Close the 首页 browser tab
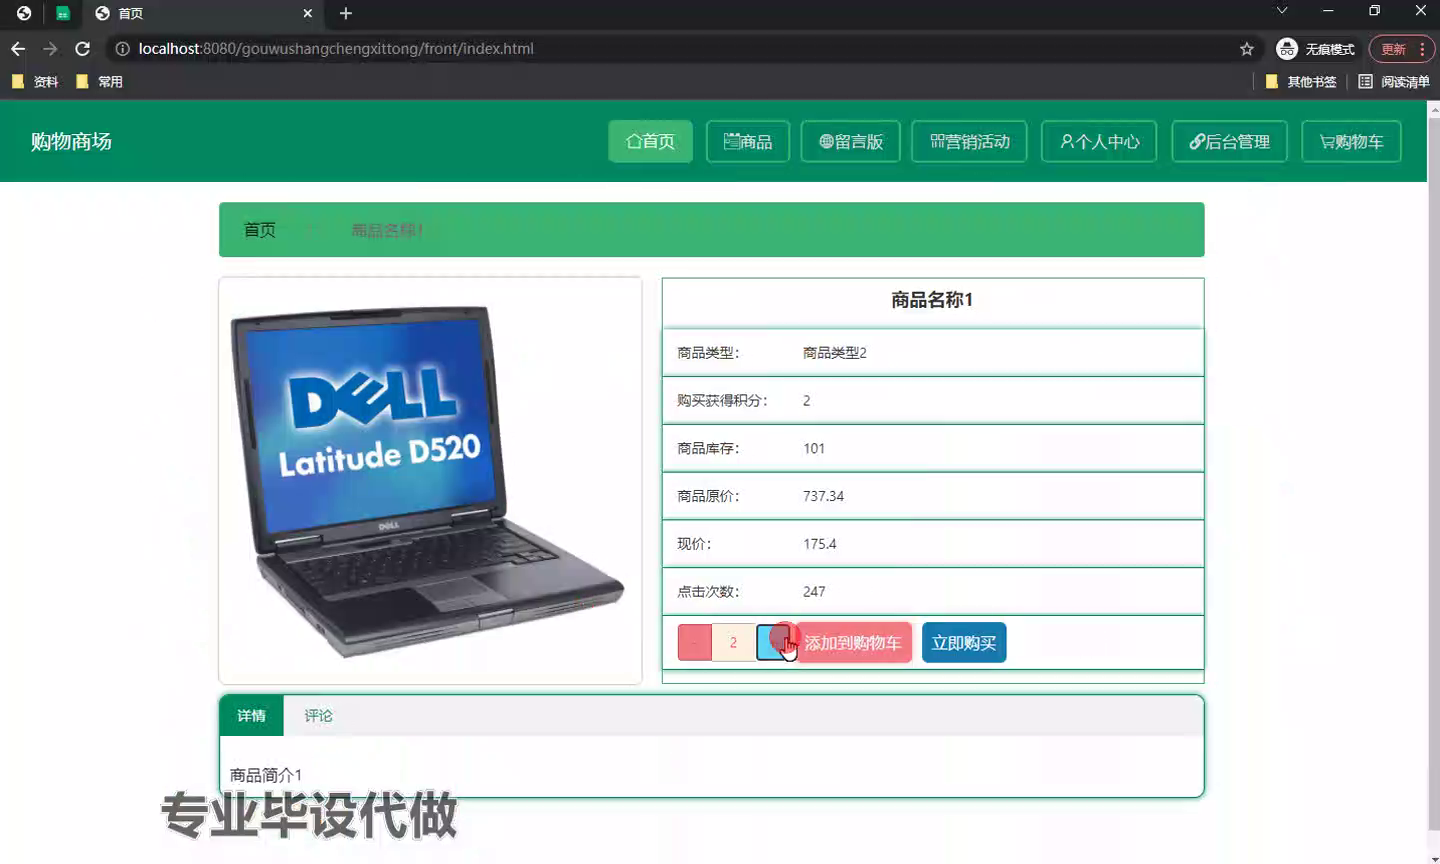Screen dimensions: 1440x864 307,13
